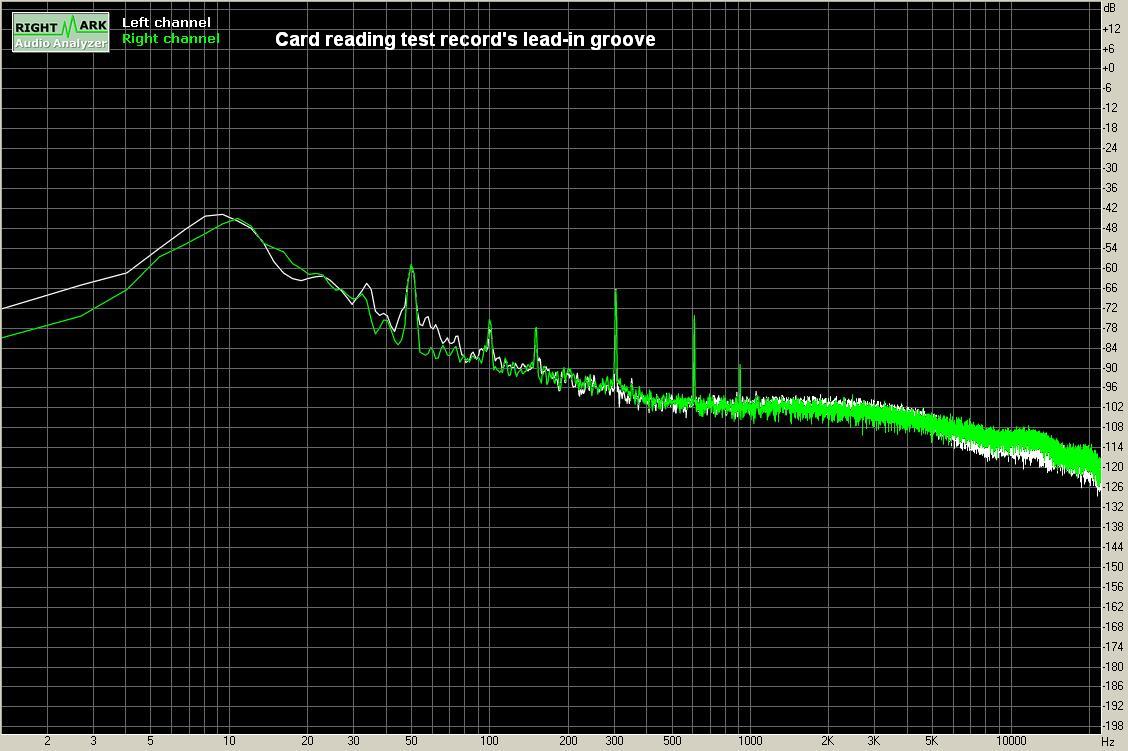Click the +12 dB axis label
Screen dimensions: 1128x751
1111,29
